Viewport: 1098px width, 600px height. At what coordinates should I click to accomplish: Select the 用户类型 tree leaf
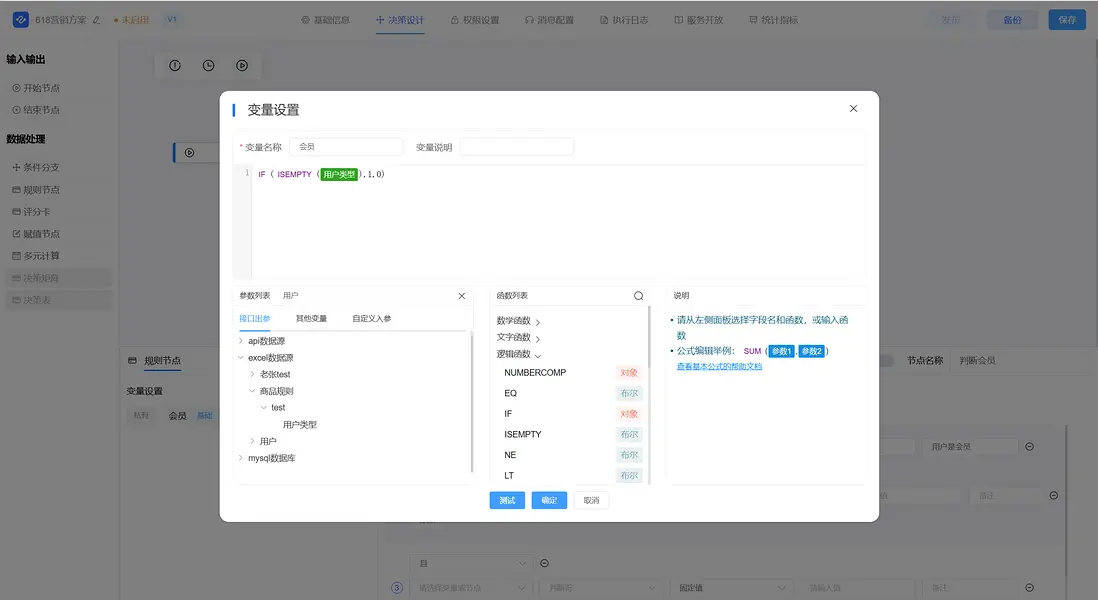tap(300, 425)
